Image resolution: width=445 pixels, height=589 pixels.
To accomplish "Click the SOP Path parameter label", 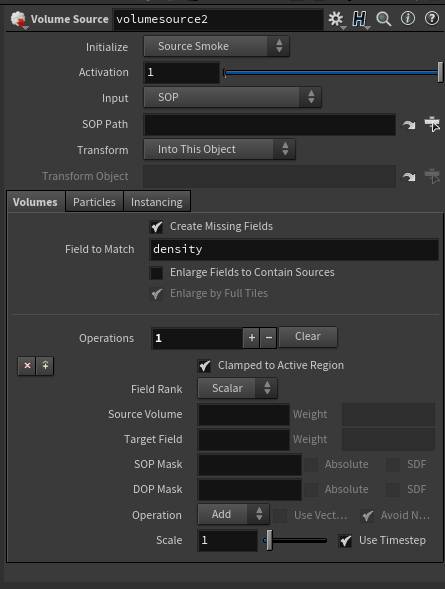I will 105,124.
